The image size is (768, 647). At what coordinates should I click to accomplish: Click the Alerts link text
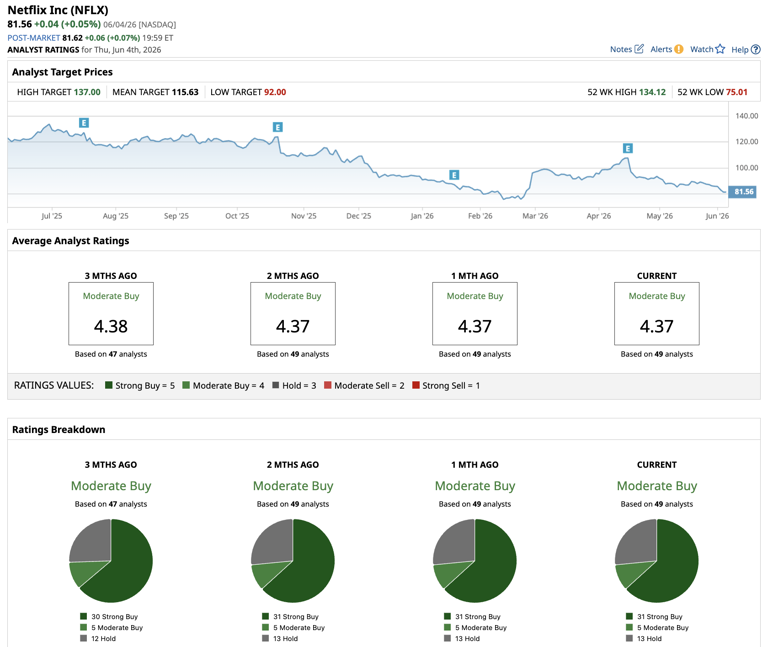pyautogui.click(x=661, y=49)
